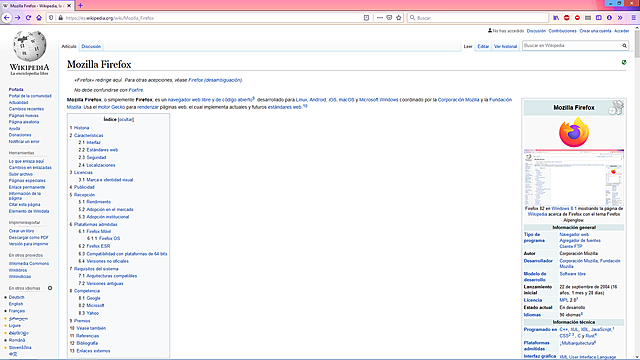Viewport: 640px width, 360px height.
Task: Open Navegador web link in infobox
Action: tap(574, 235)
